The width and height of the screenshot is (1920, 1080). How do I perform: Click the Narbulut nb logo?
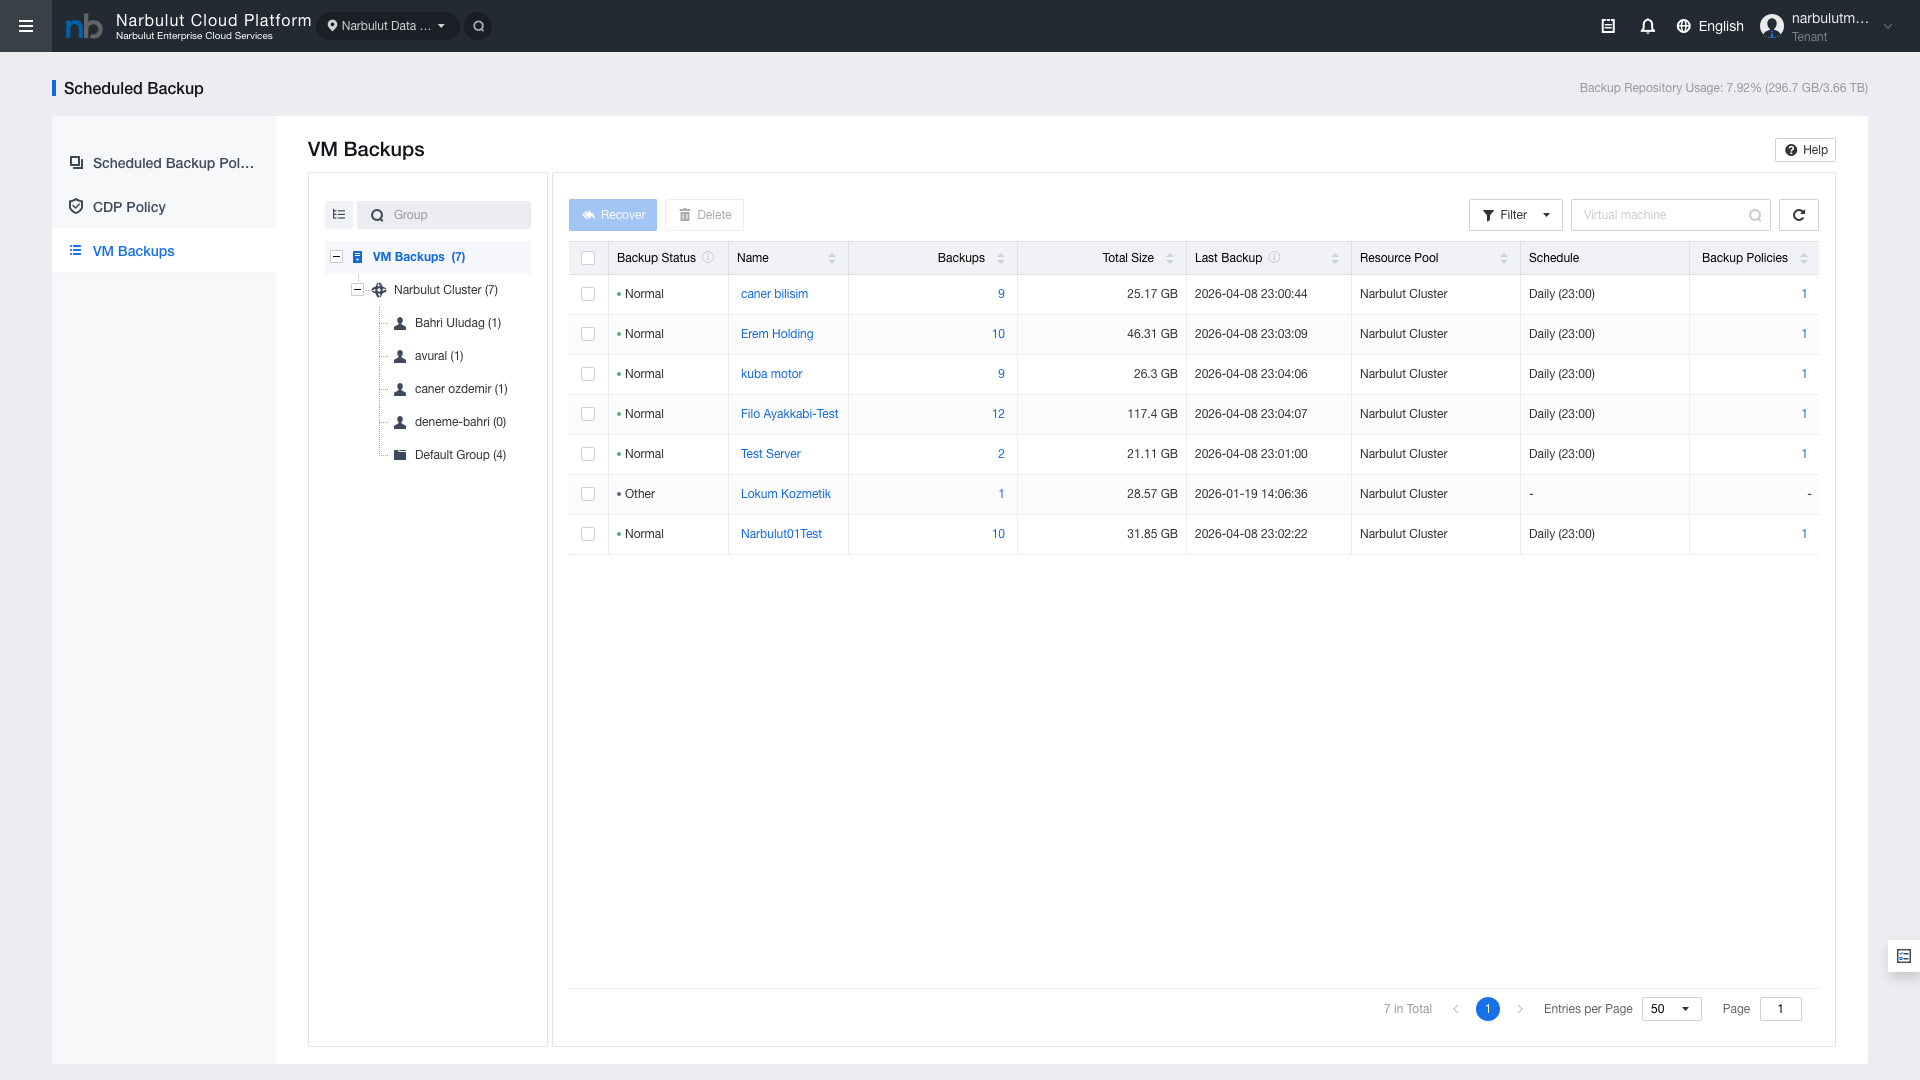84,27
